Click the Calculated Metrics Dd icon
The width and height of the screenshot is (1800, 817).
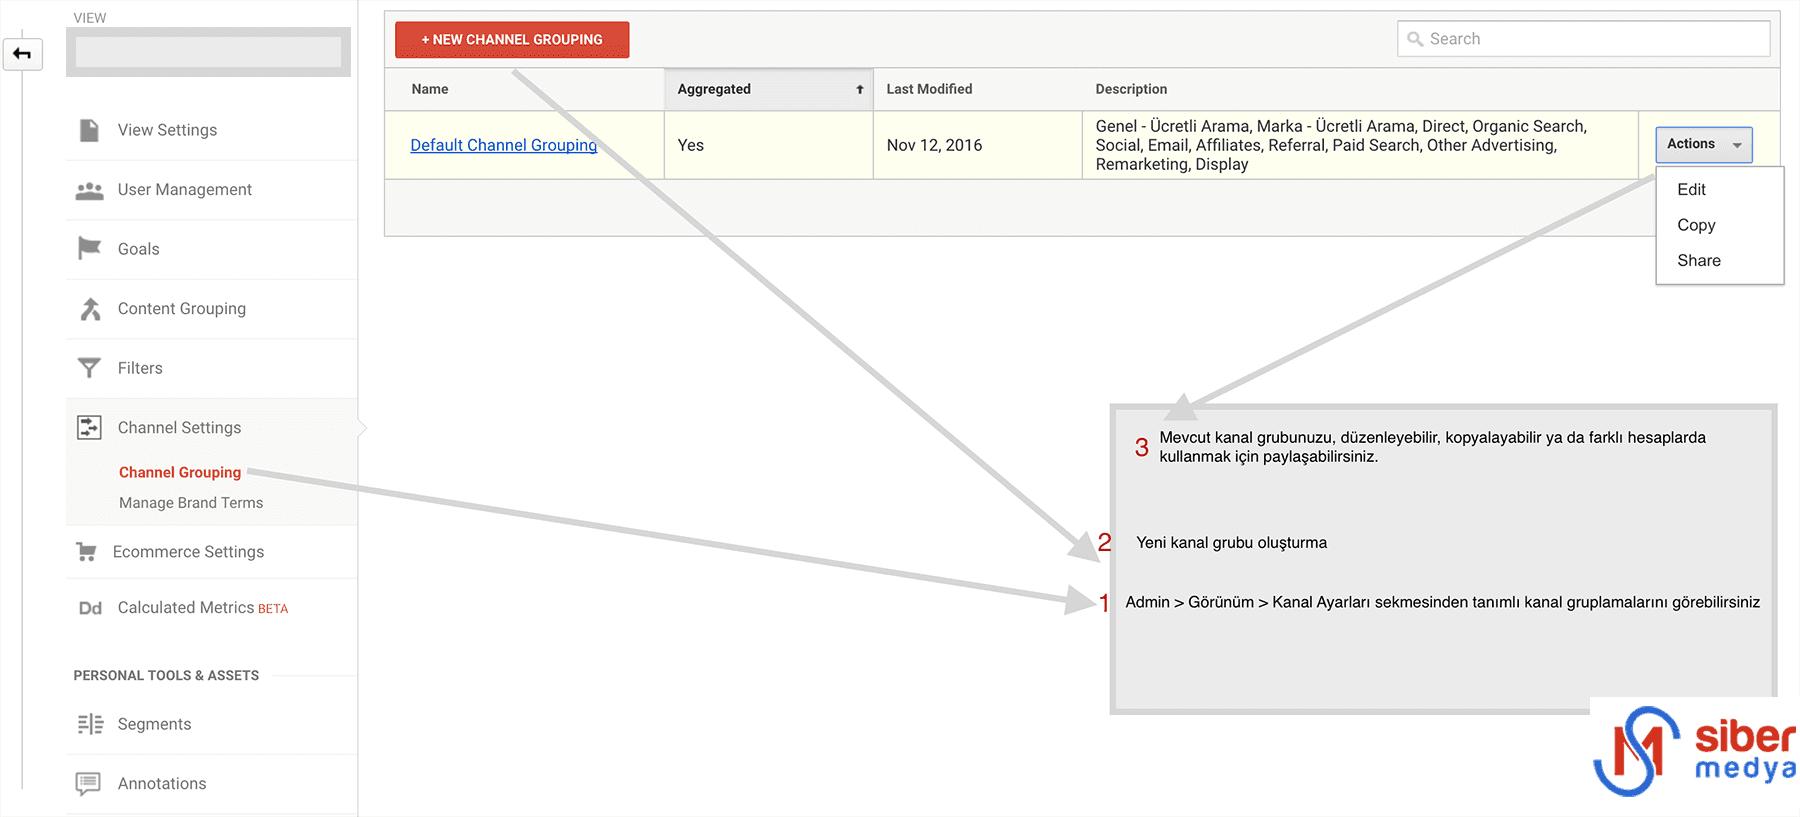90,608
